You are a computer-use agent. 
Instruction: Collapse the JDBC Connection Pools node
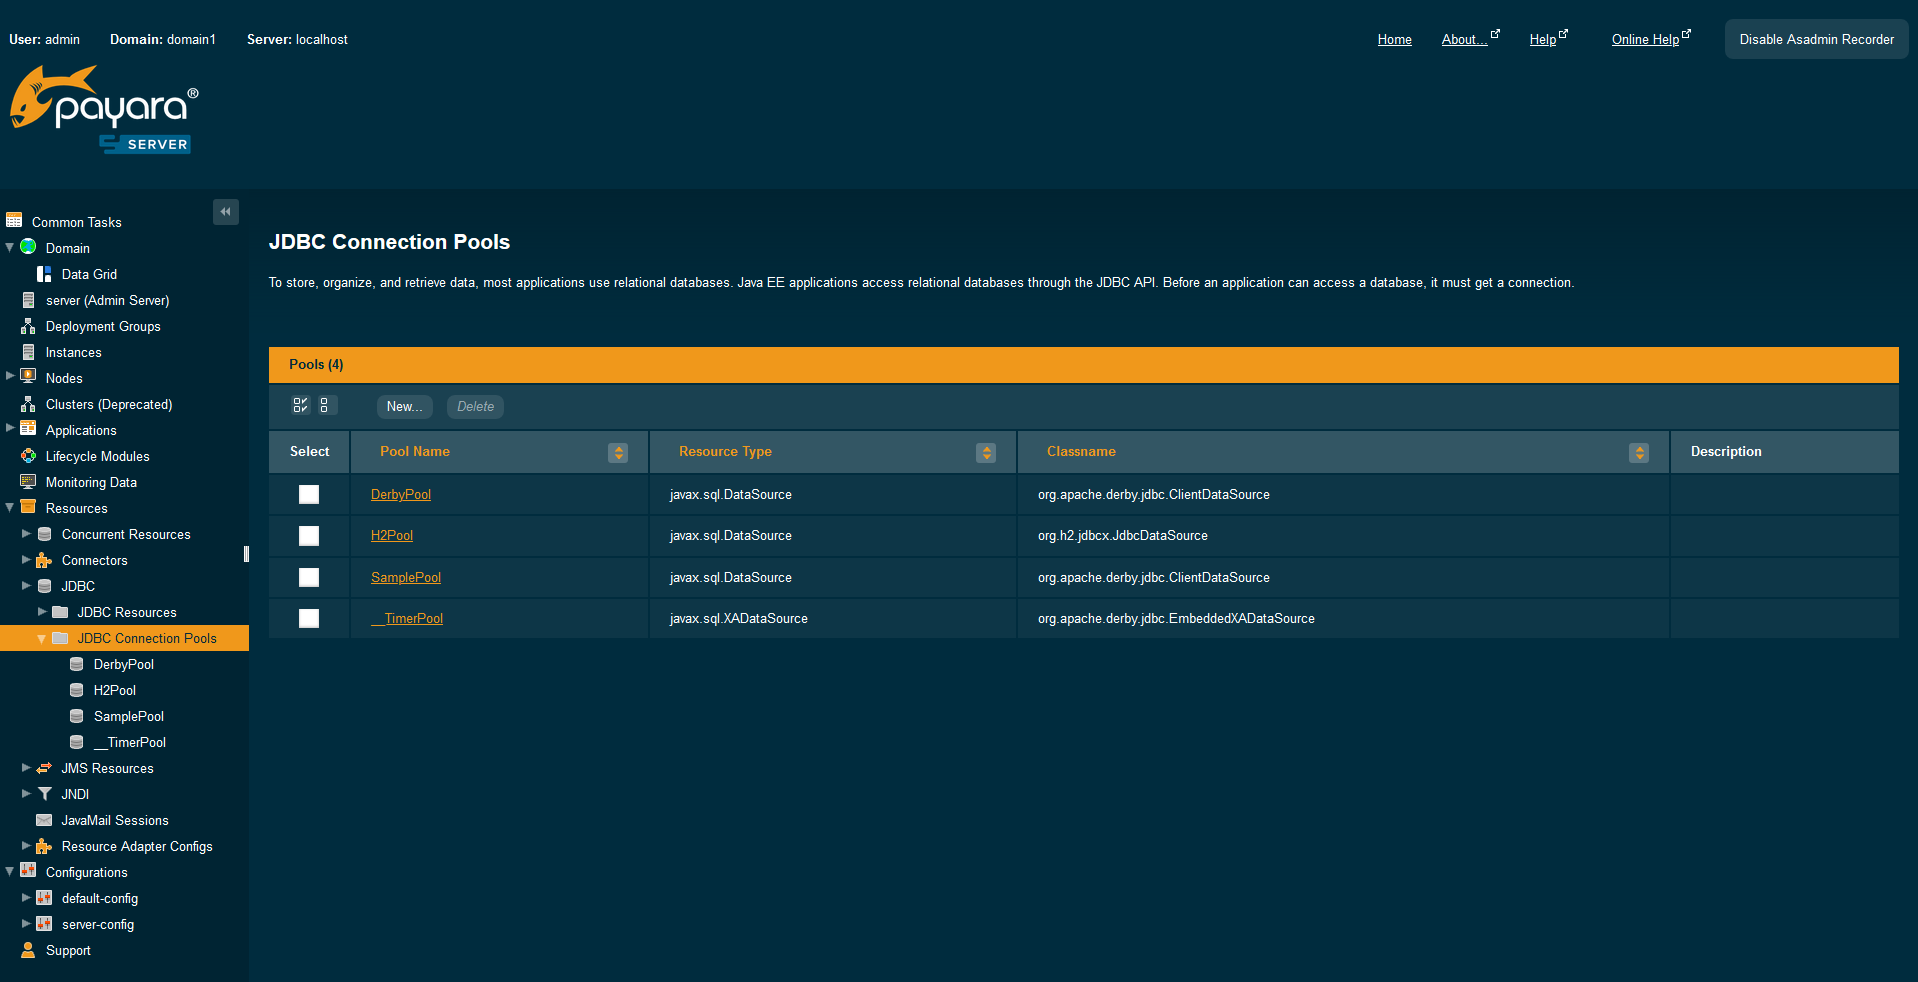click(41, 638)
